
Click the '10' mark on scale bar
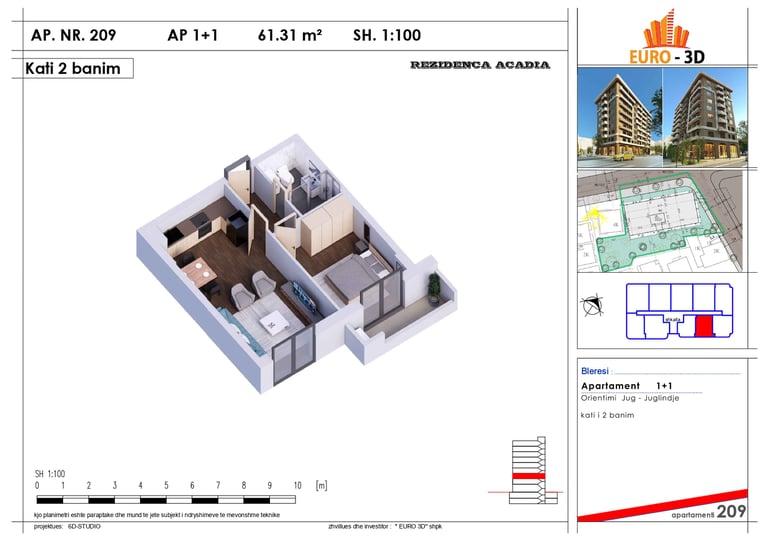297,486
